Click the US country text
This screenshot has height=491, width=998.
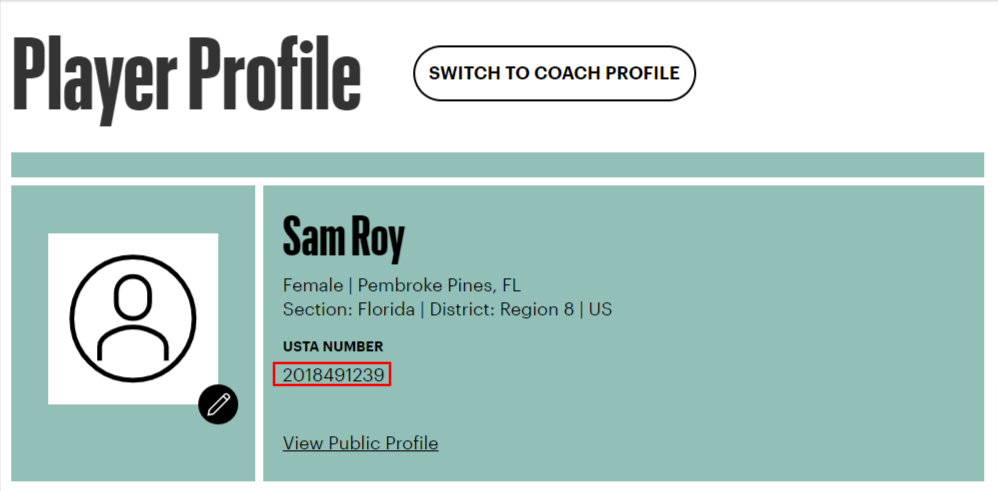click(600, 310)
